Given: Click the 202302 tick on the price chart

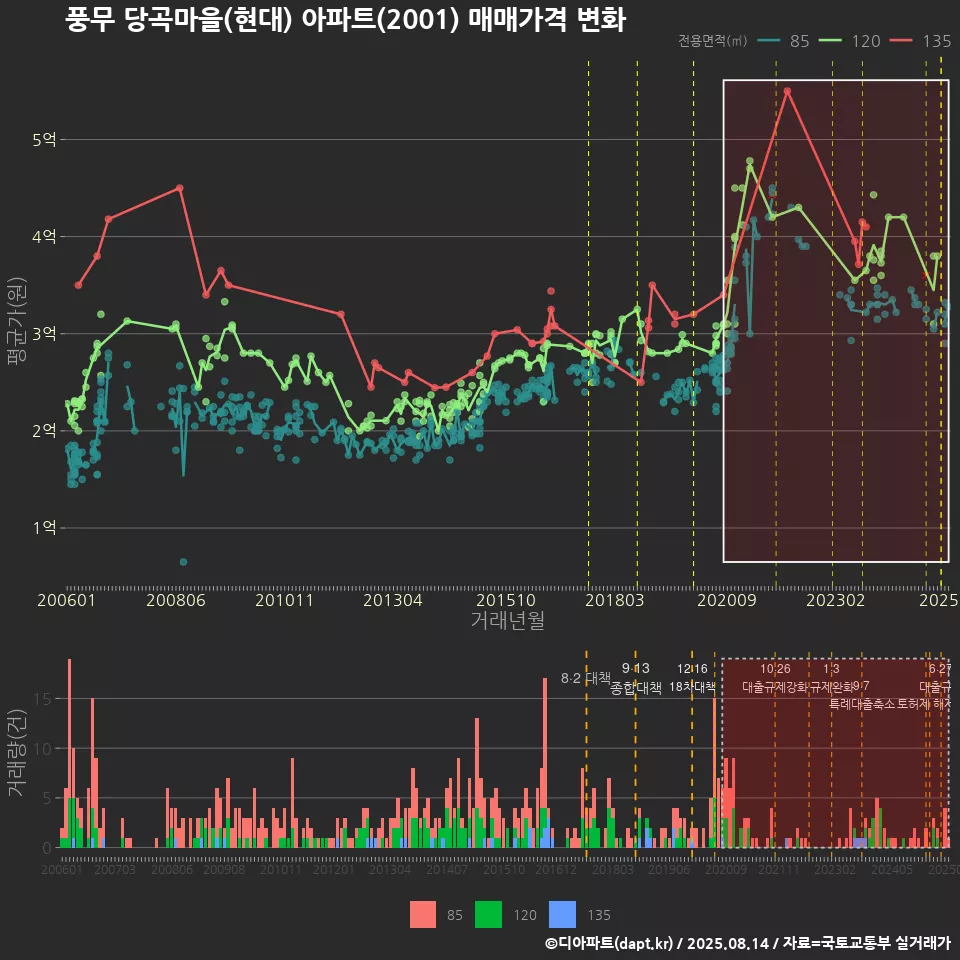Looking at the screenshot, I should click(836, 600).
